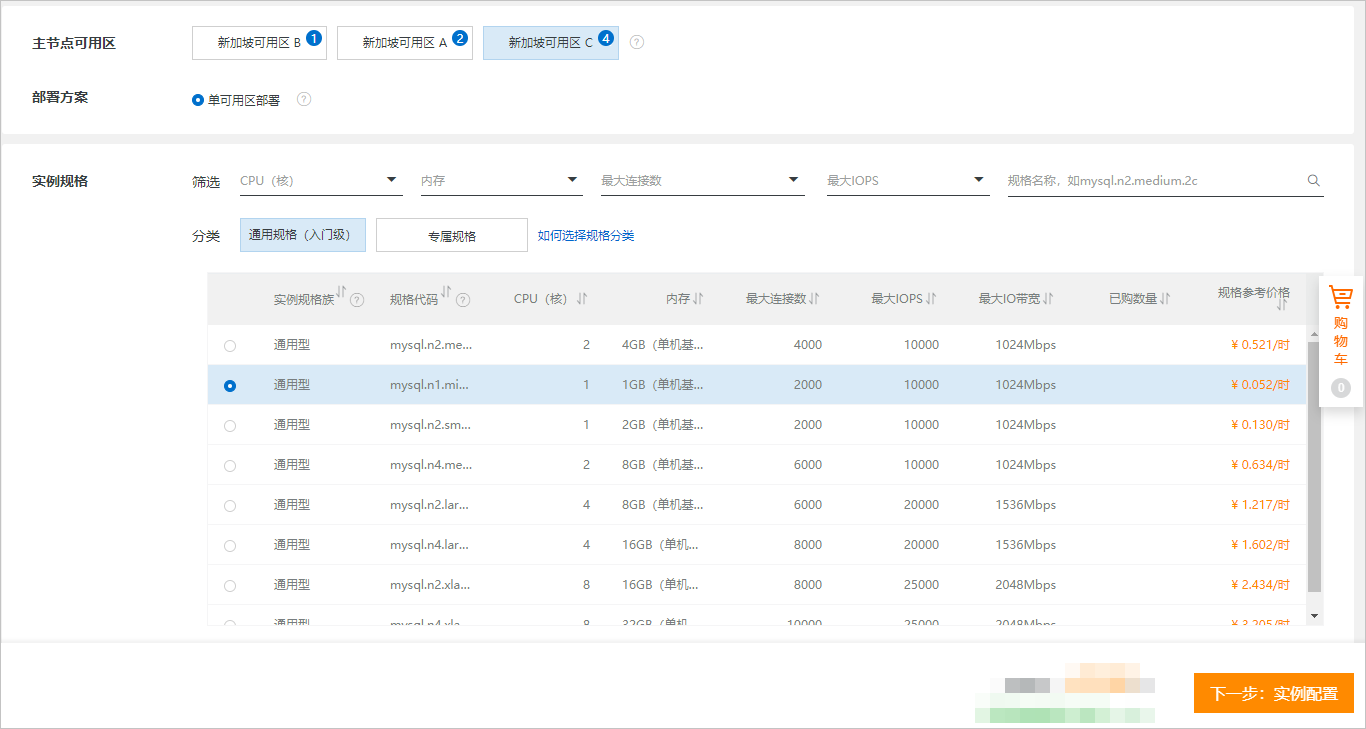Click help icon next to 单可用区部署
Viewport: 1366px width, 729px height.
click(304, 99)
